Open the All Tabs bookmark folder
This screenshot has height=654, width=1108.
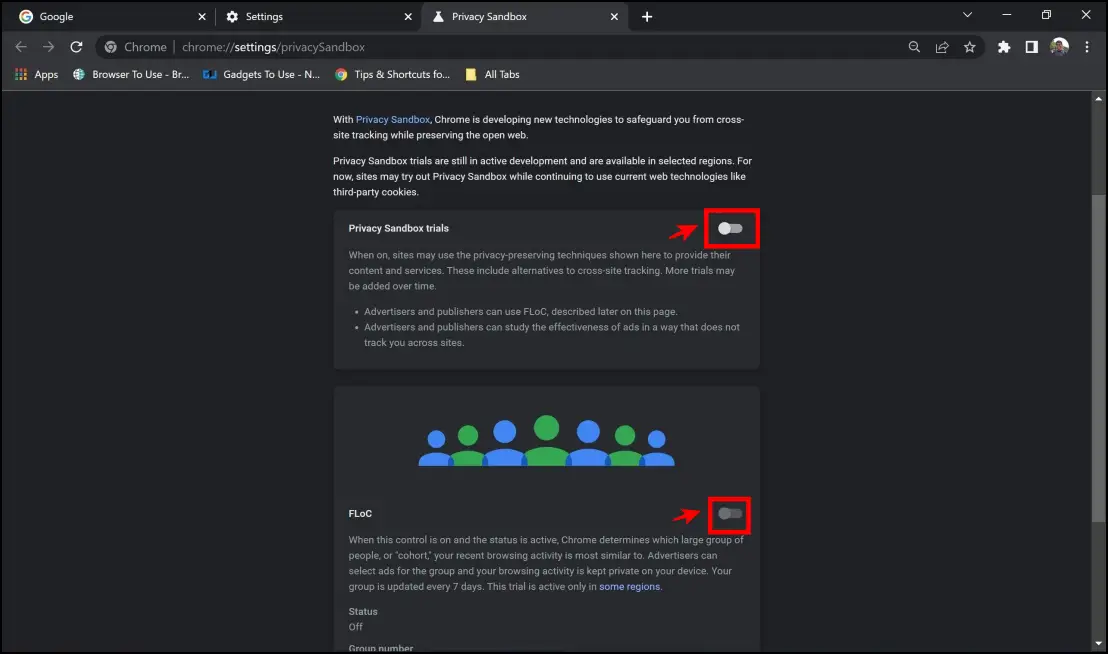[x=493, y=74]
